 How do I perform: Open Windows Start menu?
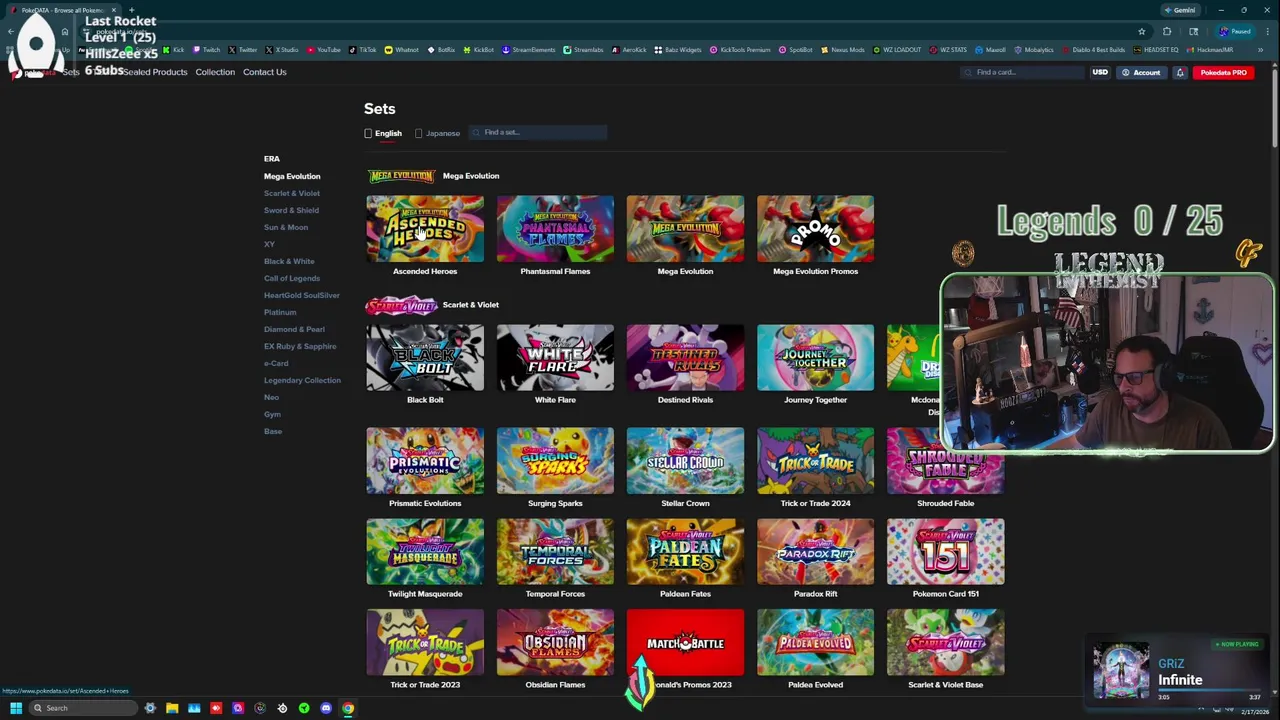tap(16, 708)
